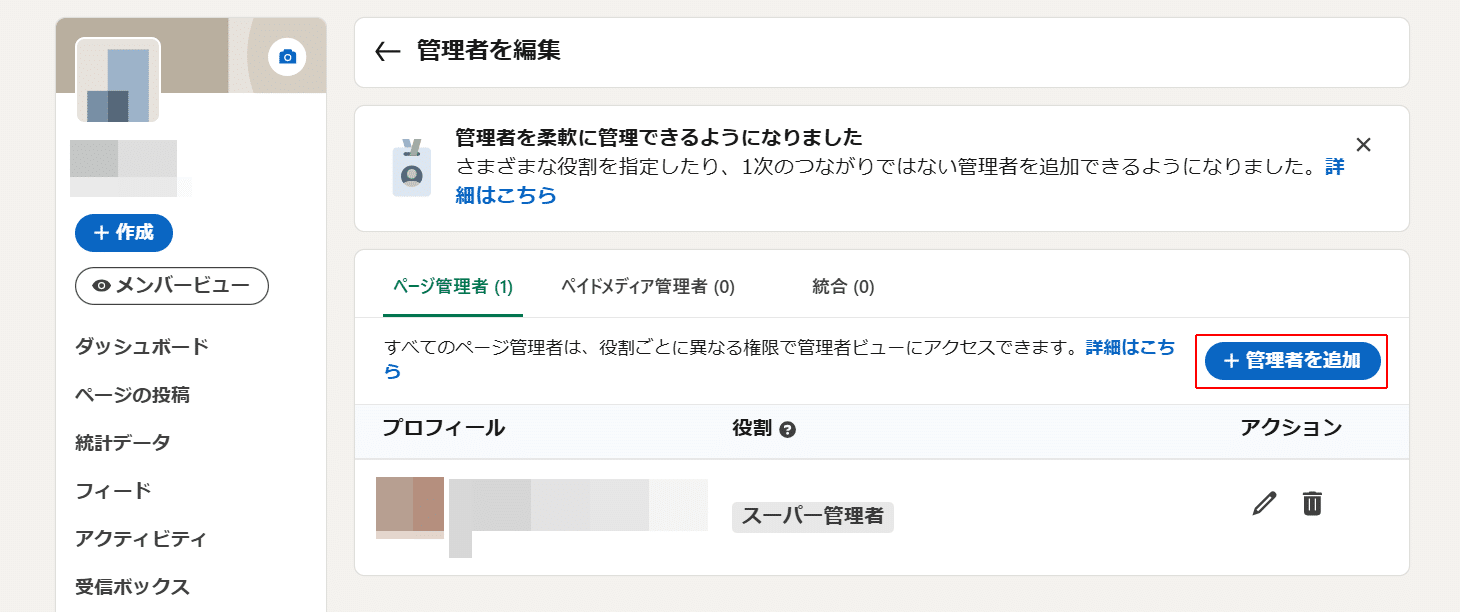Click the 作成 create button

click(x=124, y=233)
